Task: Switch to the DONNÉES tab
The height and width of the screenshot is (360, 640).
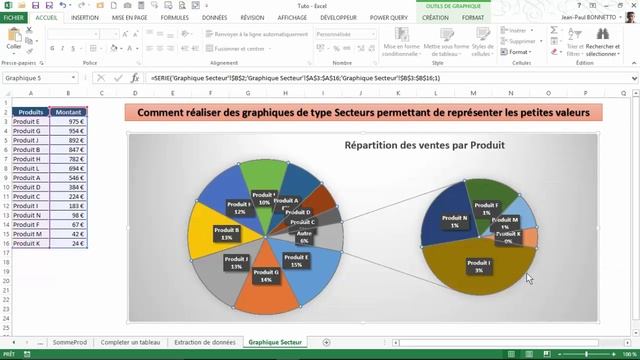Action: pos(214,18)
